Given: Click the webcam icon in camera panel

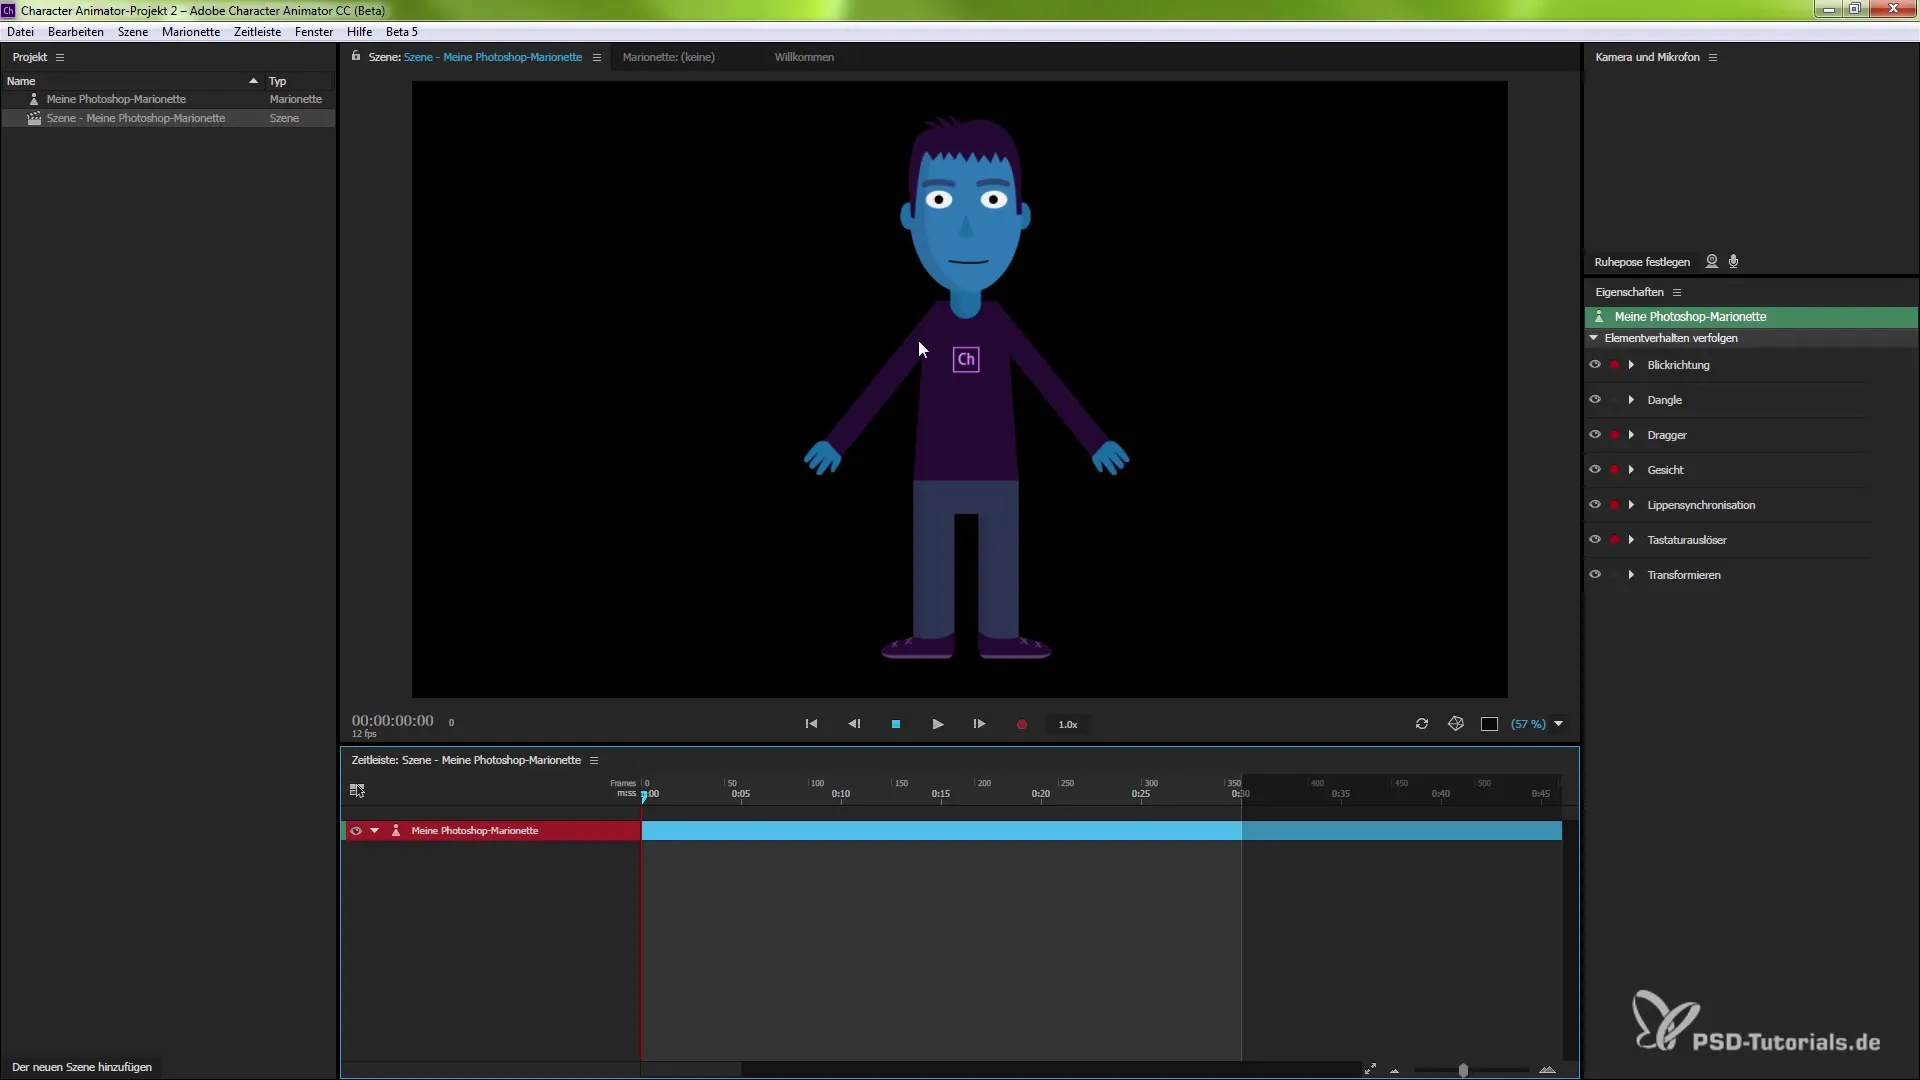Looking at the screenshot, I should pyautogui.click(x=1712, y=261).
